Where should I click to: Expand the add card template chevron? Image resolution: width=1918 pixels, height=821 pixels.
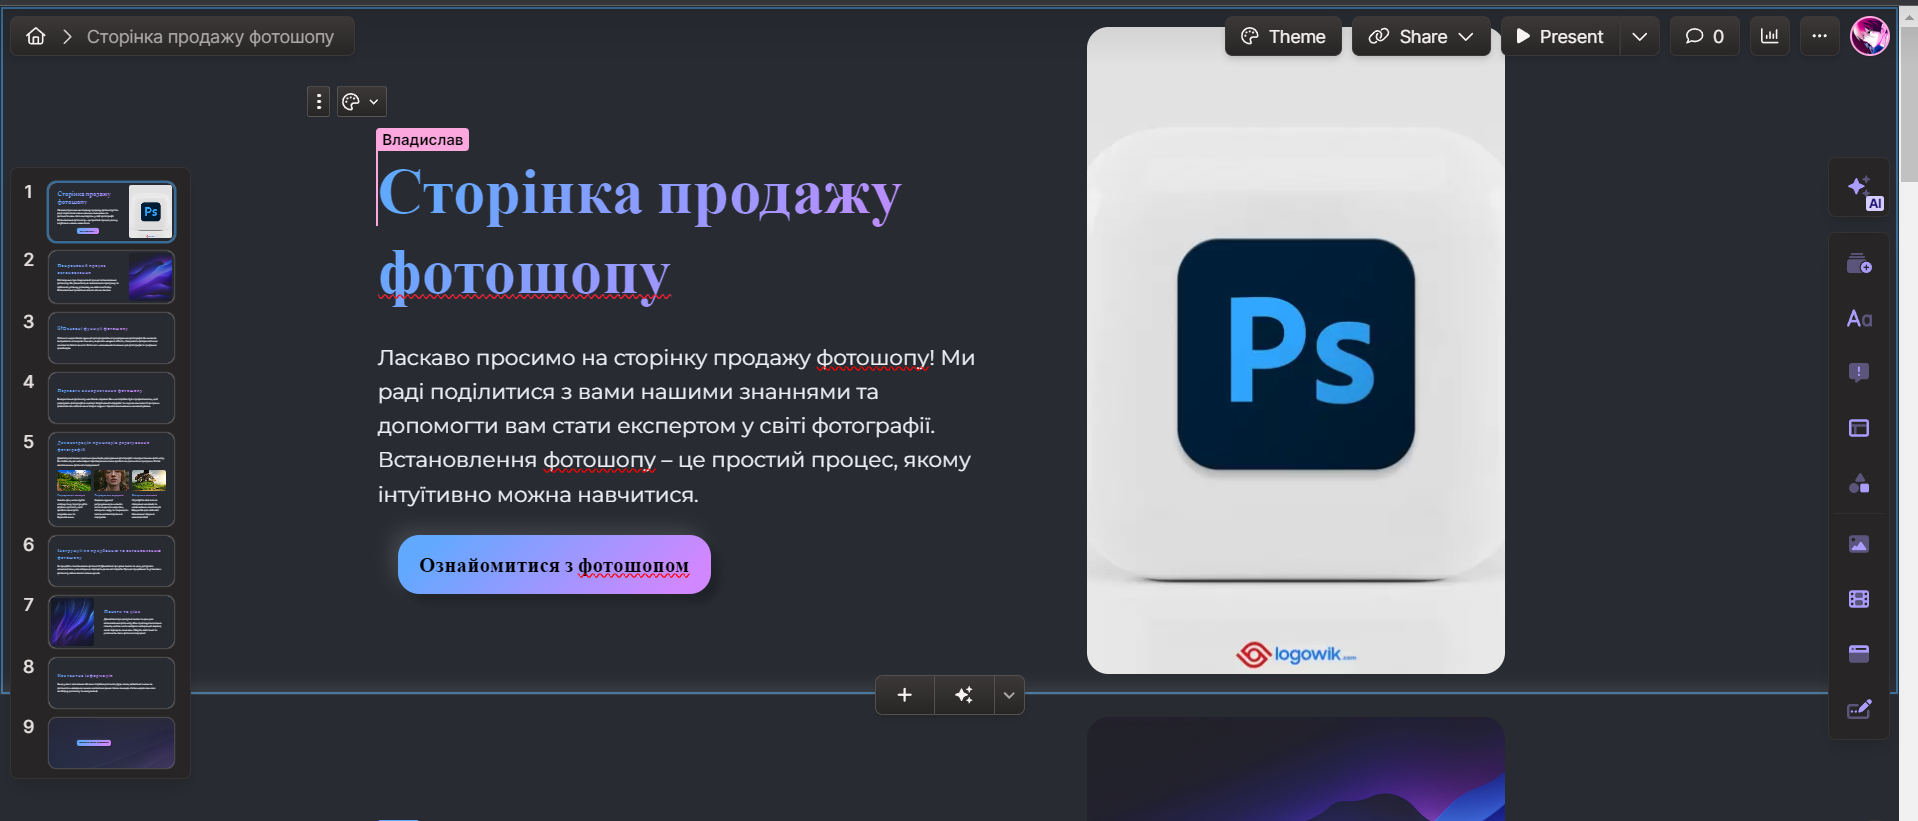point(1009,695)
